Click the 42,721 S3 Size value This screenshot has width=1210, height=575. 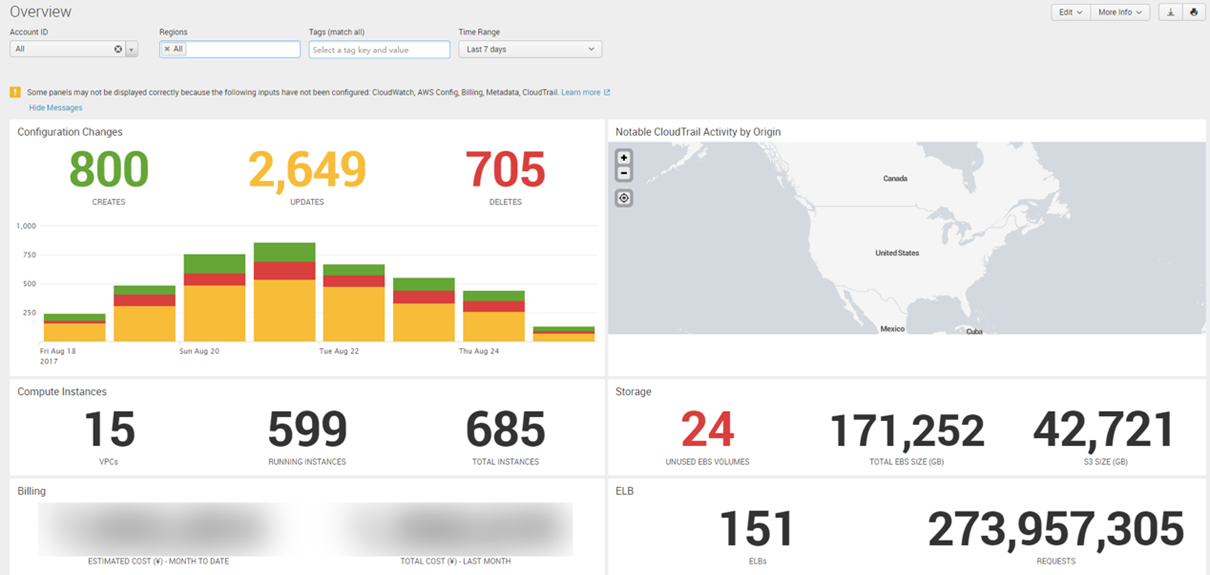1104,430
